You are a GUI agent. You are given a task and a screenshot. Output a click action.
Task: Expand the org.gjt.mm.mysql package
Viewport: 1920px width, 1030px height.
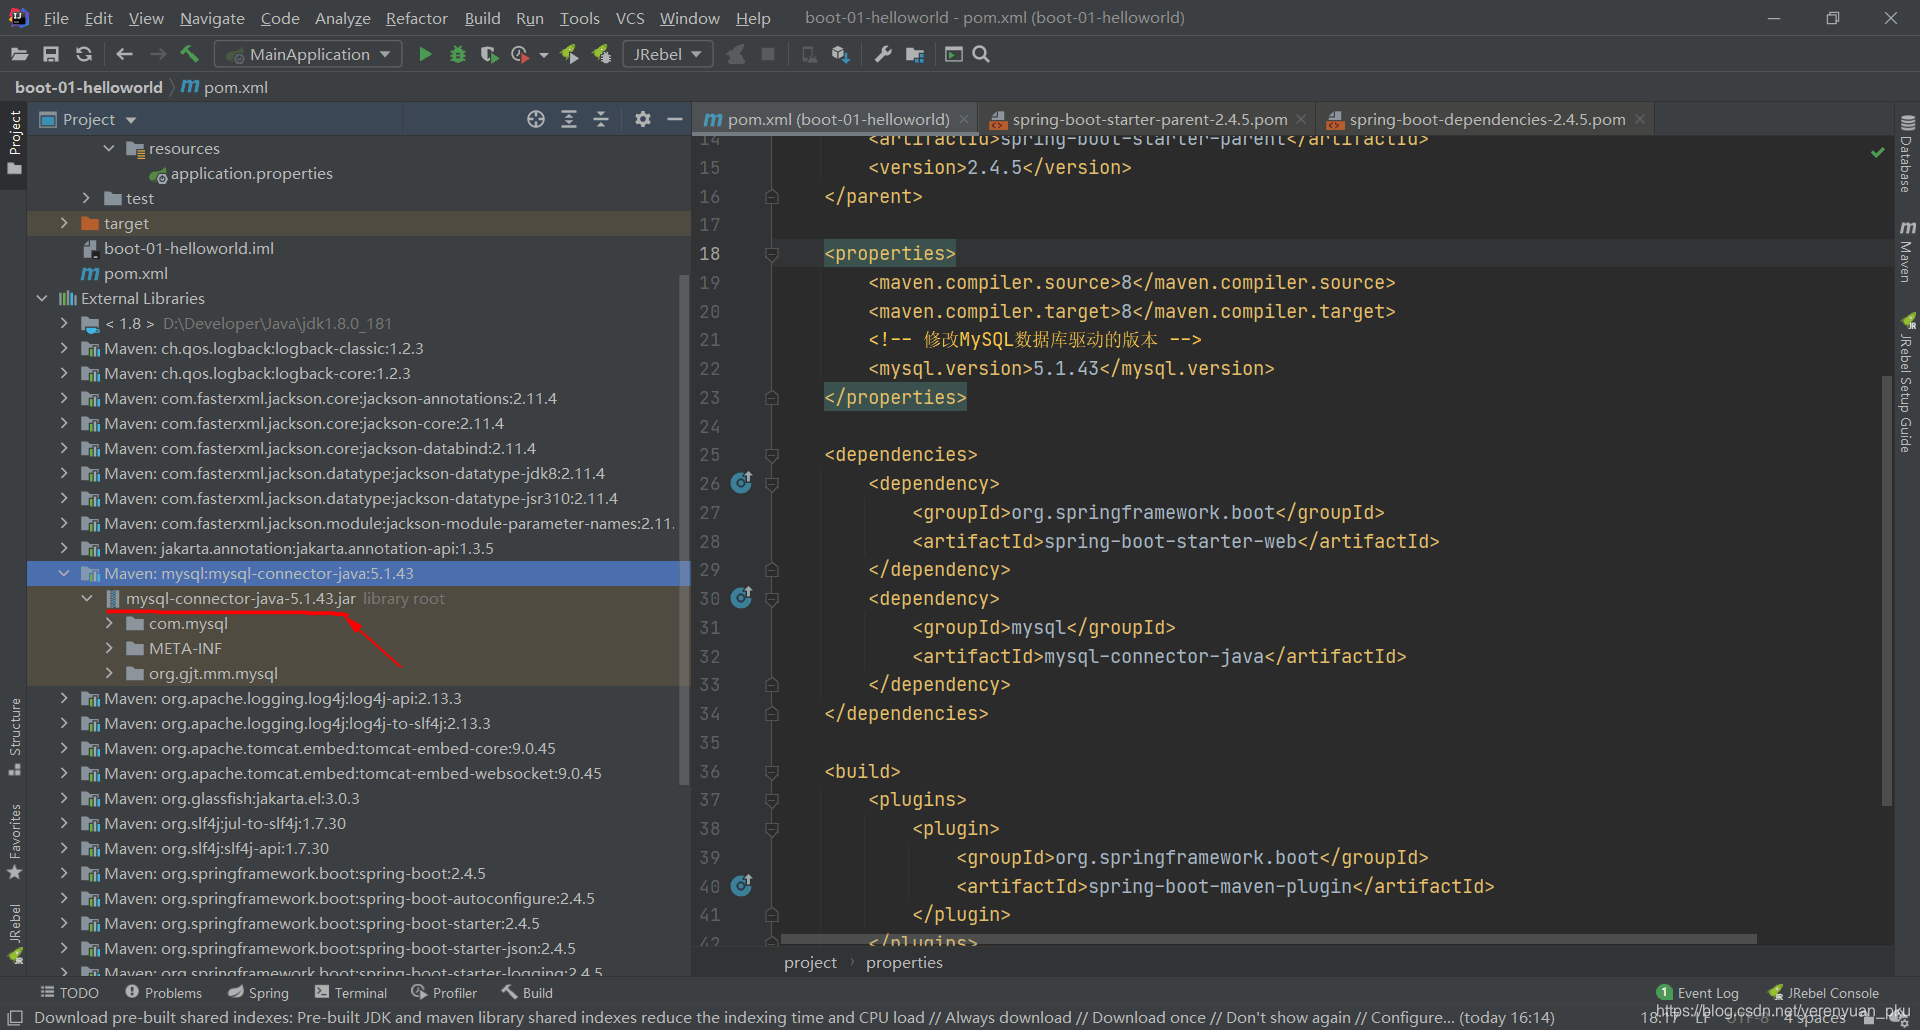point(109,674)
